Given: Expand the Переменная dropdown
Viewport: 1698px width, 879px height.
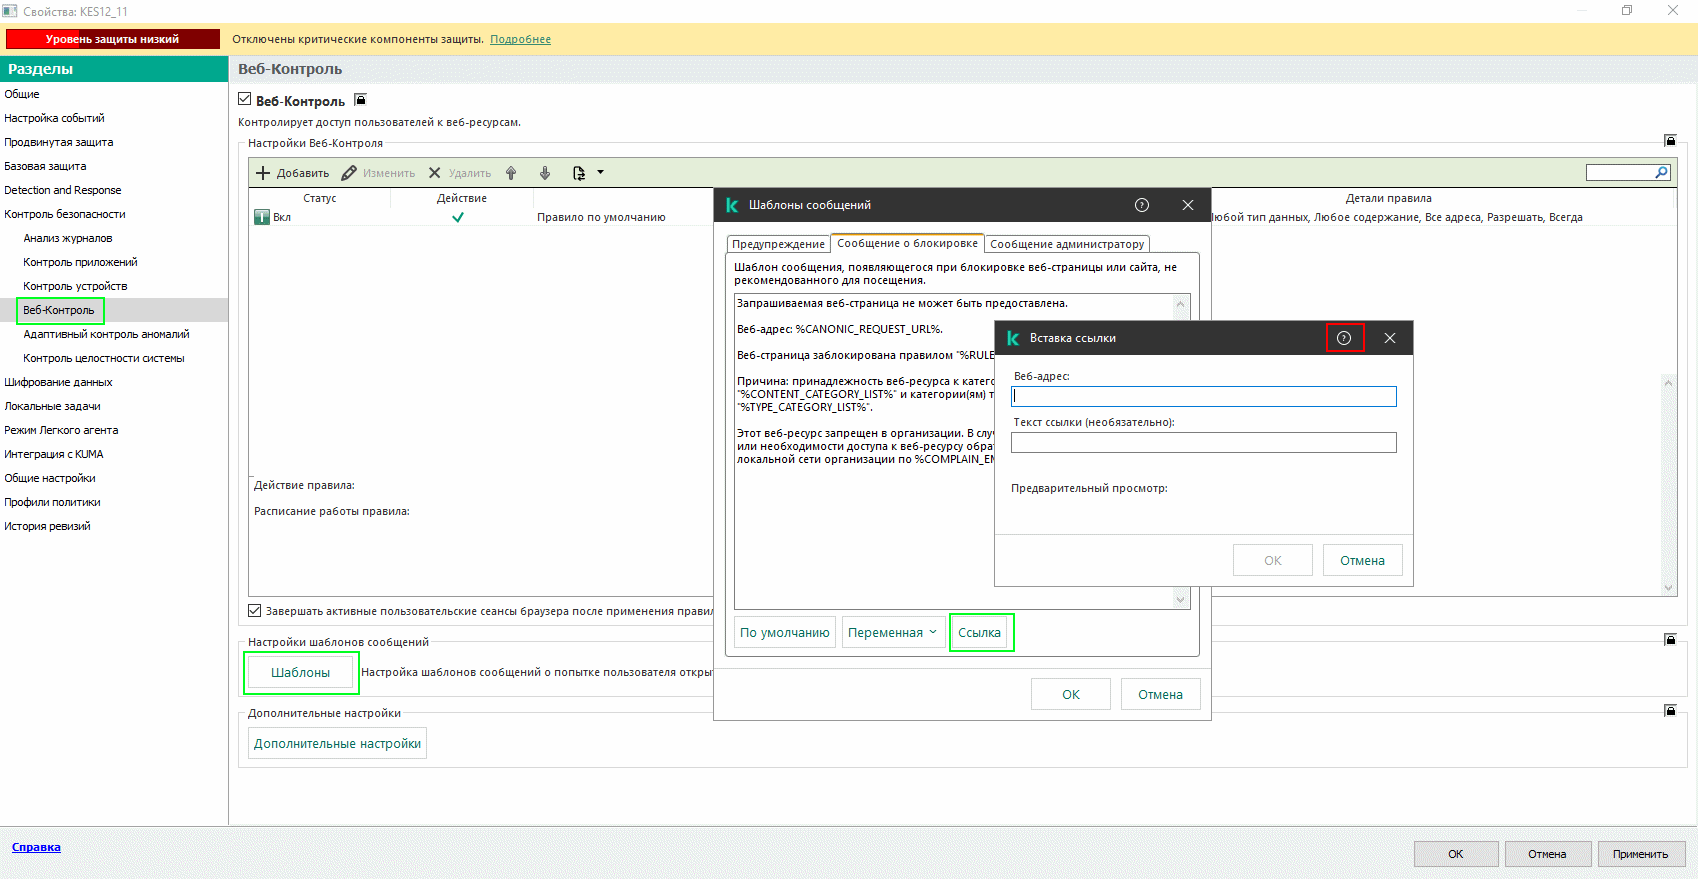Looking at the screenshot, I should click(893, 632).
